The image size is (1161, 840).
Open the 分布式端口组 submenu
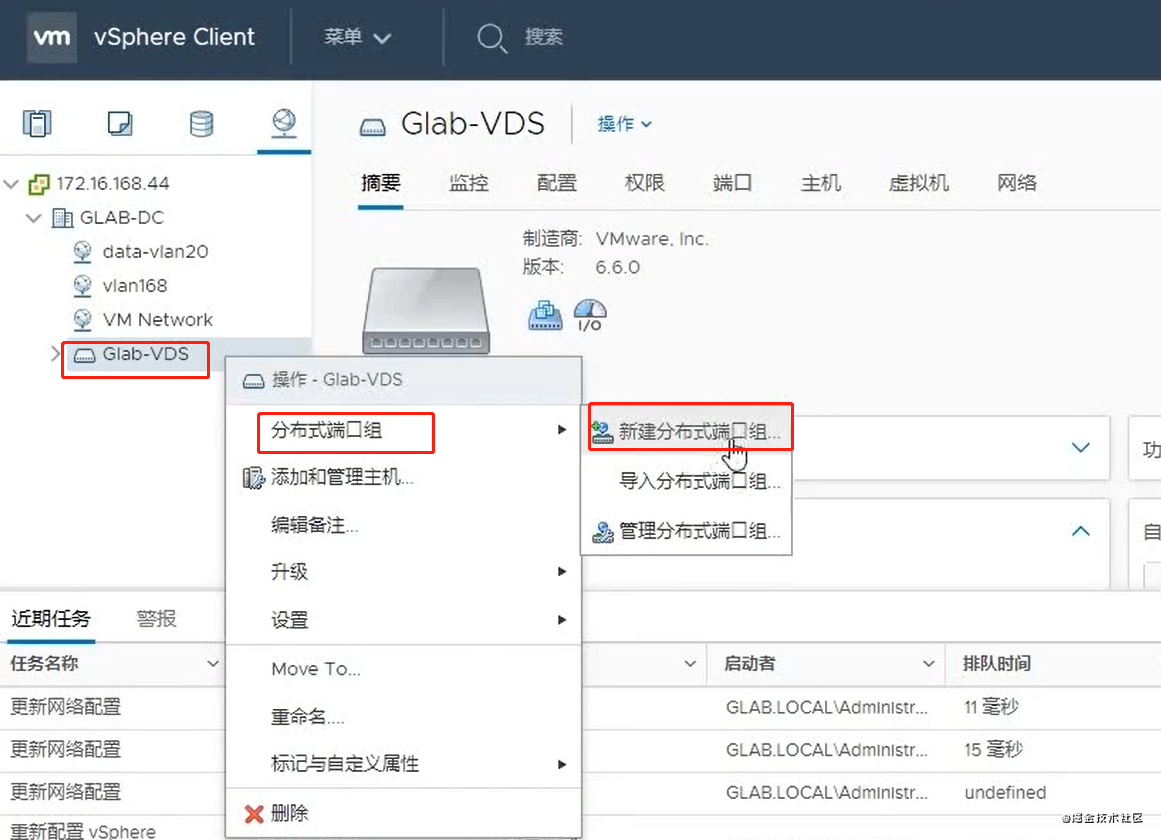[x=404, y=430]
